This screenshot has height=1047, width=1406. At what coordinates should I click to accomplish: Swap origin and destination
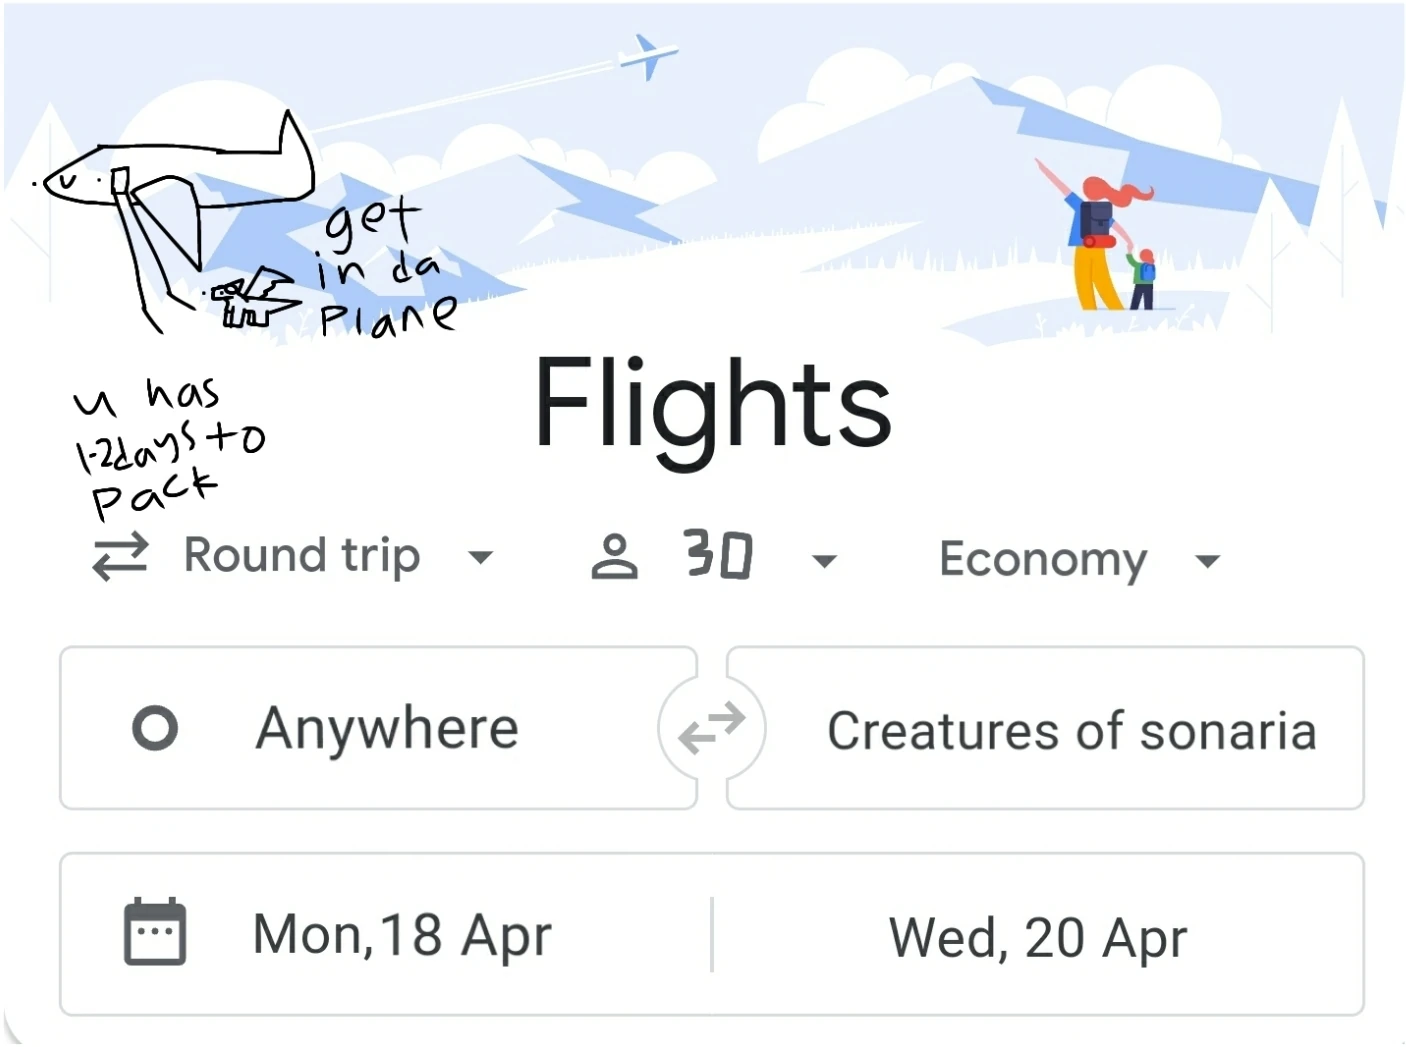coord(711,728)
